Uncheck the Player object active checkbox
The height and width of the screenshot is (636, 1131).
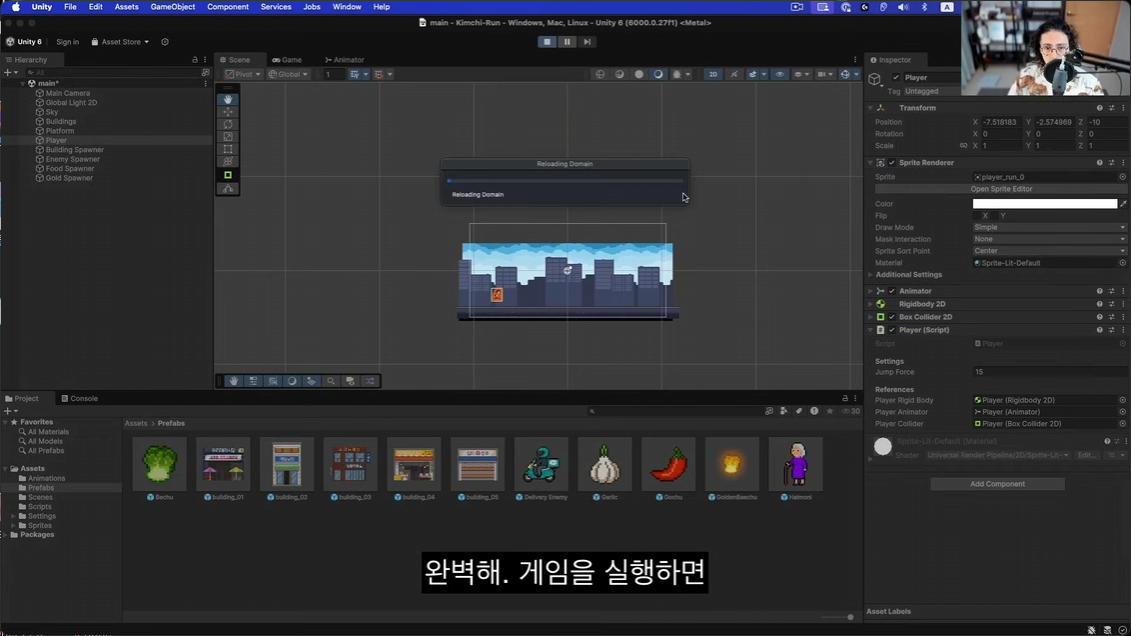point(896,77)
